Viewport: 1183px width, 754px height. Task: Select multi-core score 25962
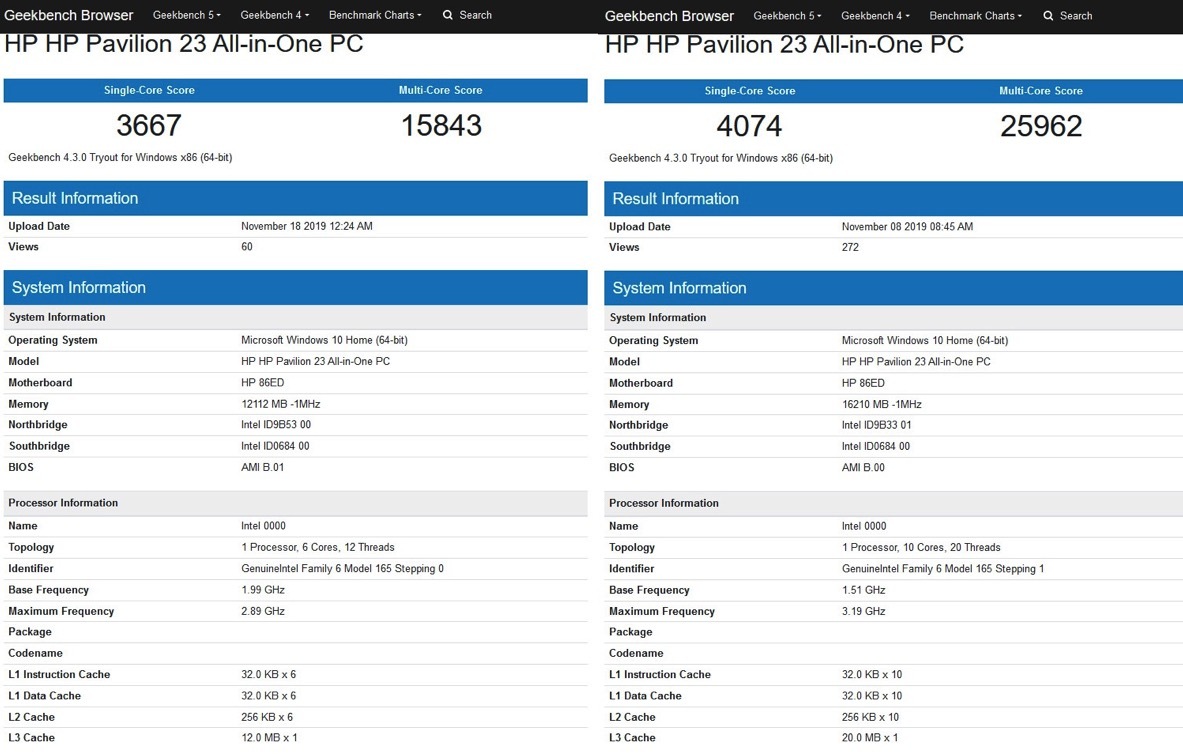tap(1041, 126)
